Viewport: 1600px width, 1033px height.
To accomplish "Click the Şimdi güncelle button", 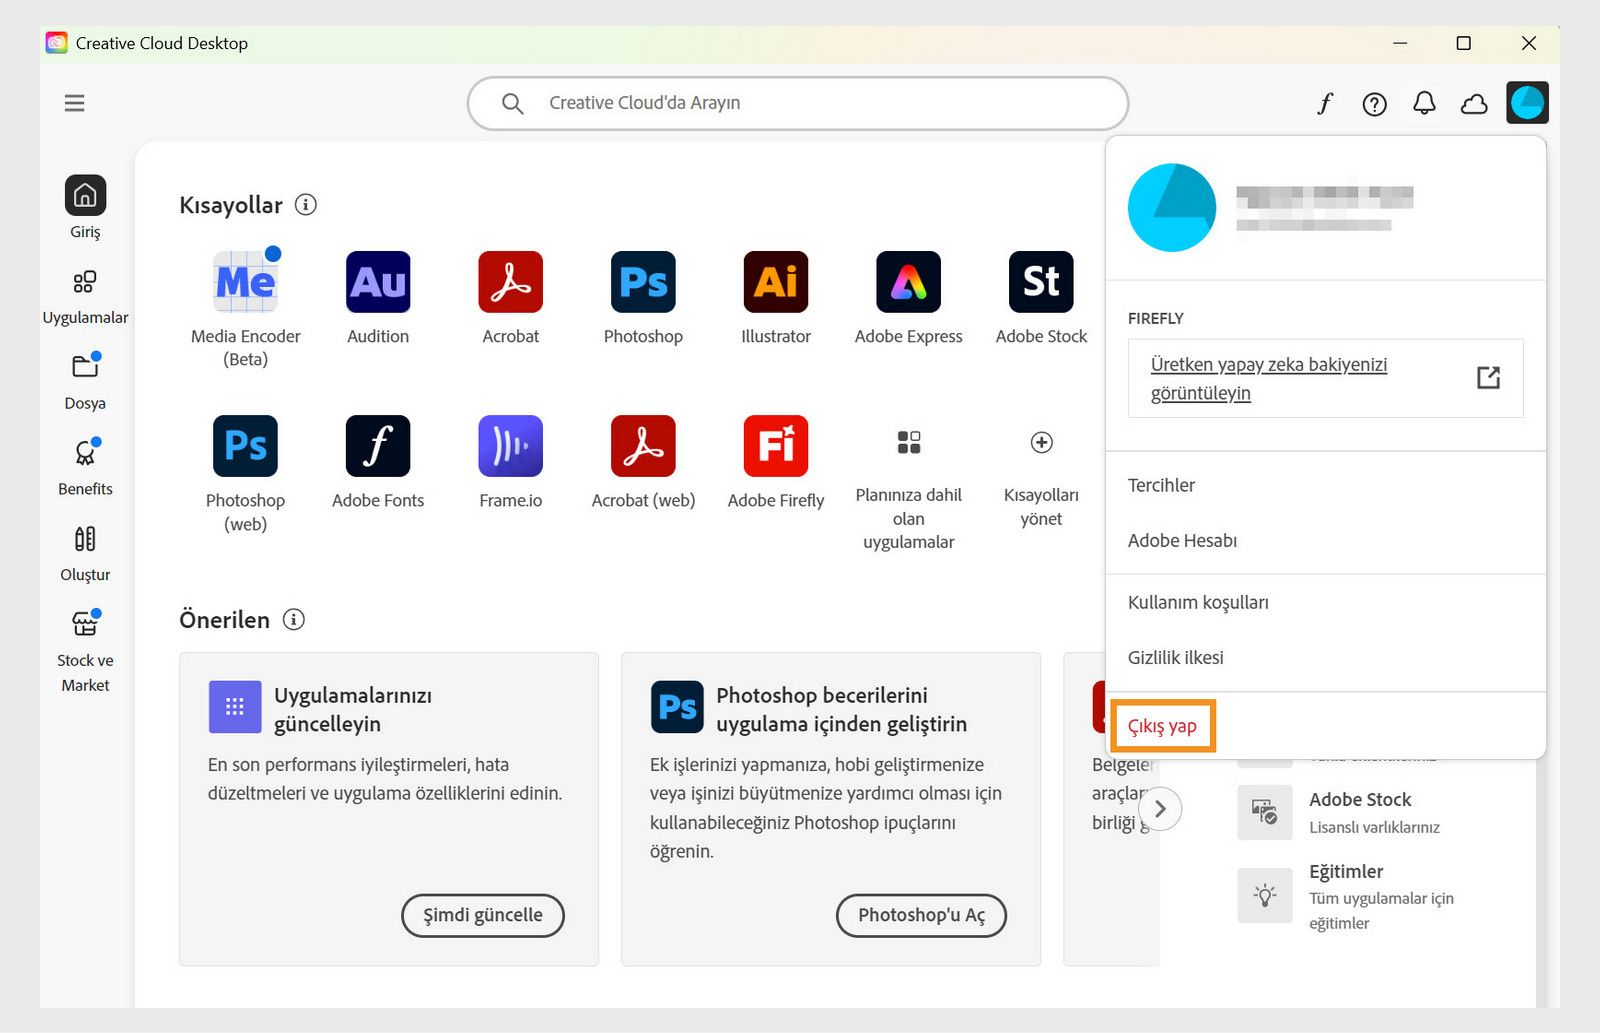I will tap(483, 915).
